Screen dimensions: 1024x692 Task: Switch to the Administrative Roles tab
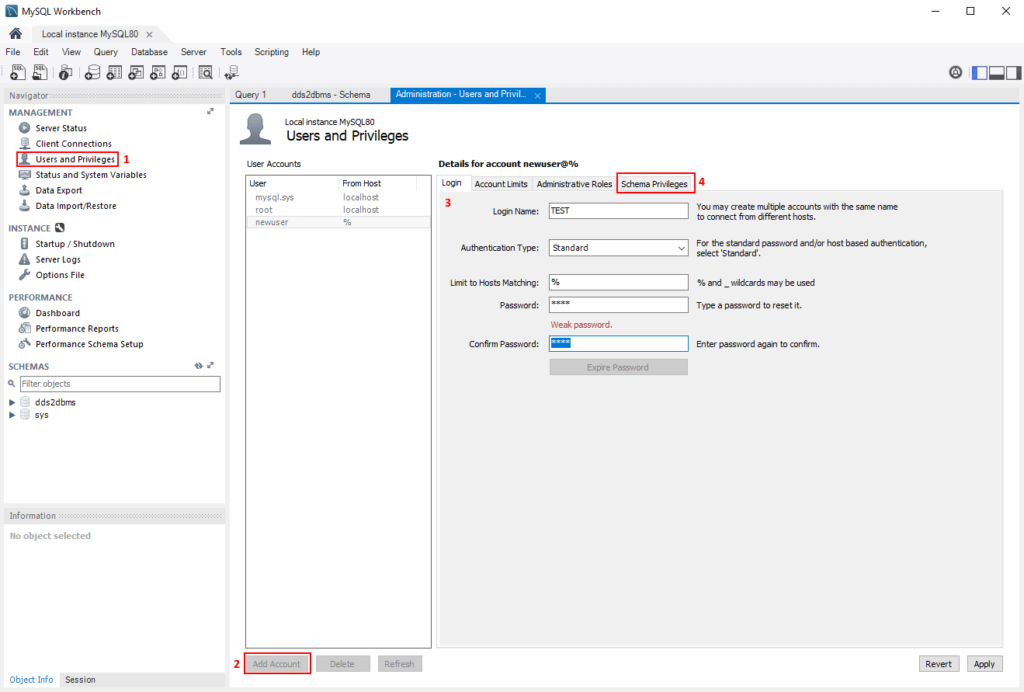pyautogui.click(x=574, y=184)
